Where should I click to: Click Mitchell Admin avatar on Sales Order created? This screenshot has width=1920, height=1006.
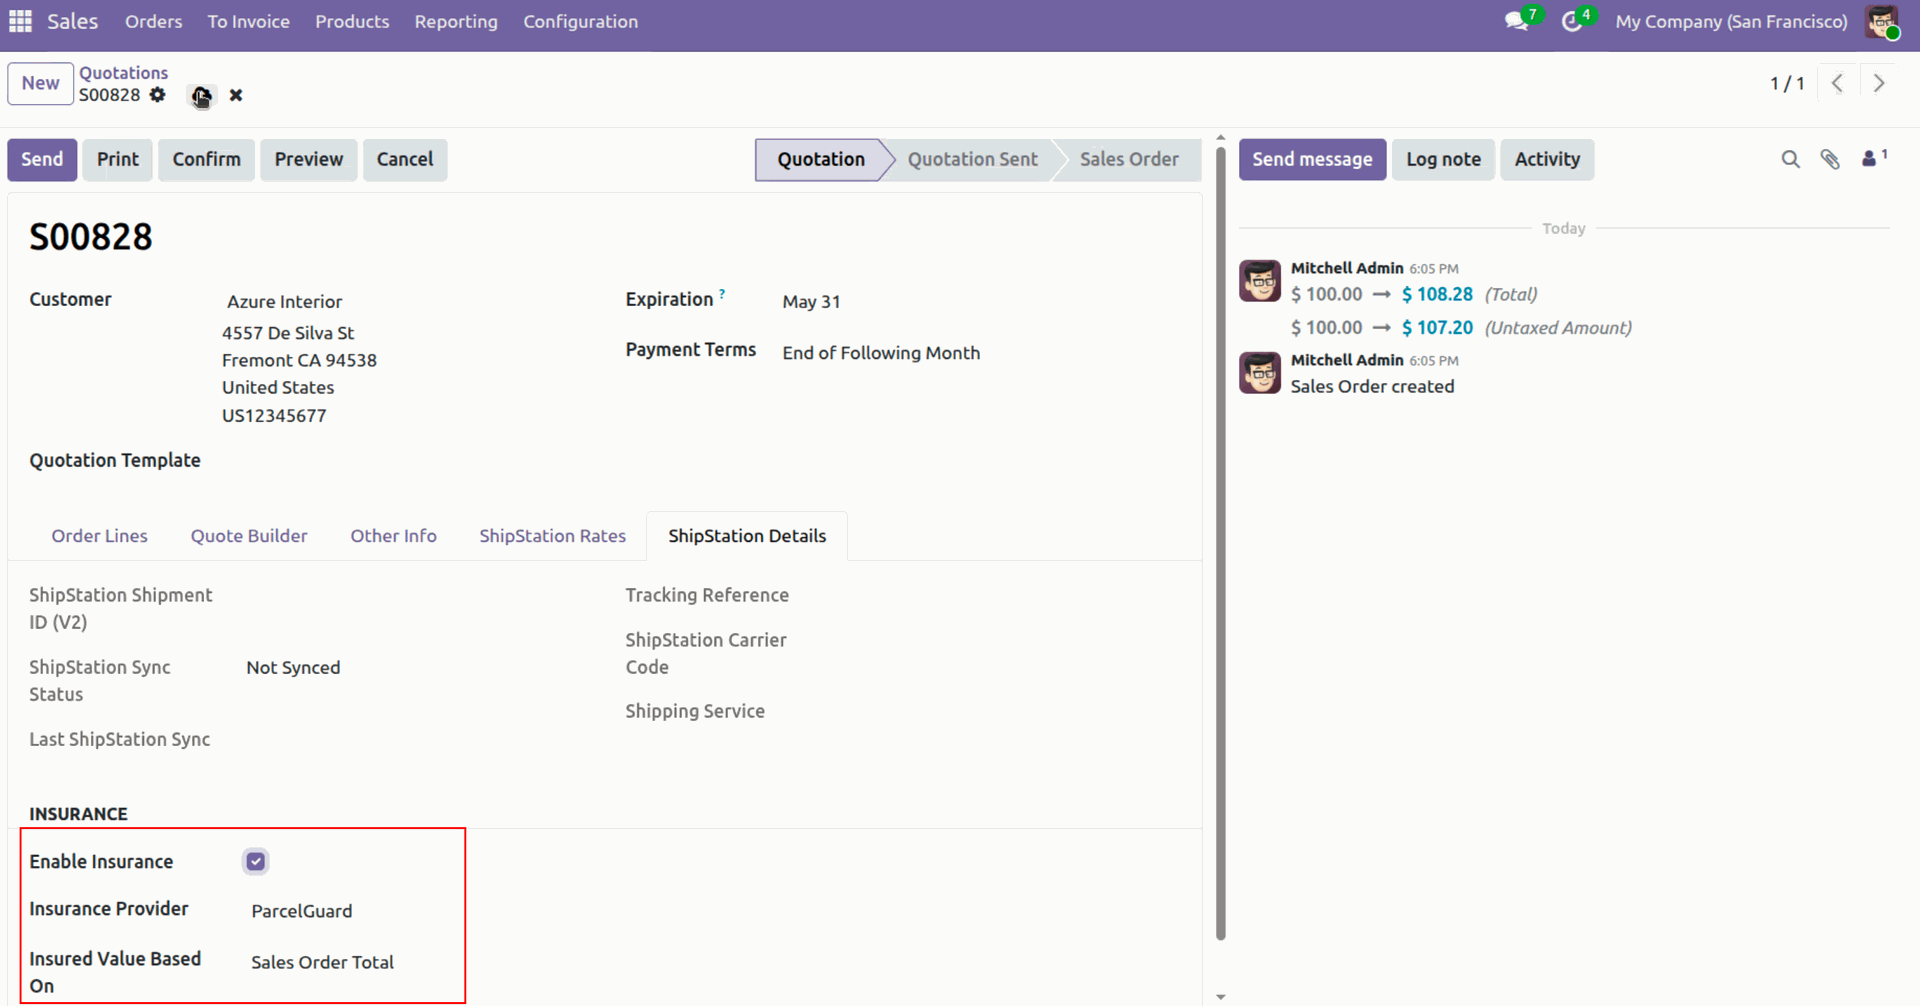click(1260, 373)
